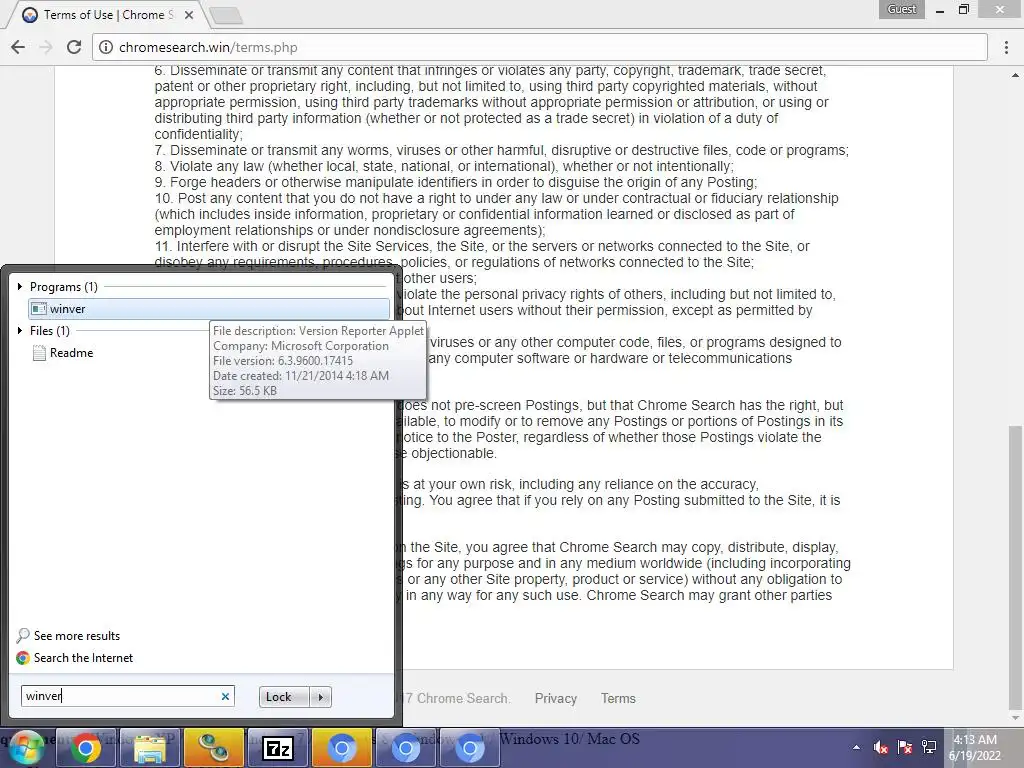Screen dimensions: 1024x768
Task: Click the network status tray icon
Action: (x=929, y=747)
